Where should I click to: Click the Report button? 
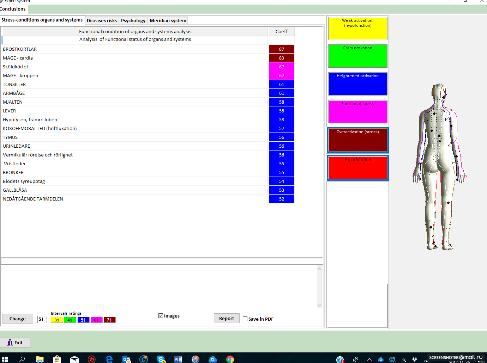pyautogui.click(x=227, y=318)
